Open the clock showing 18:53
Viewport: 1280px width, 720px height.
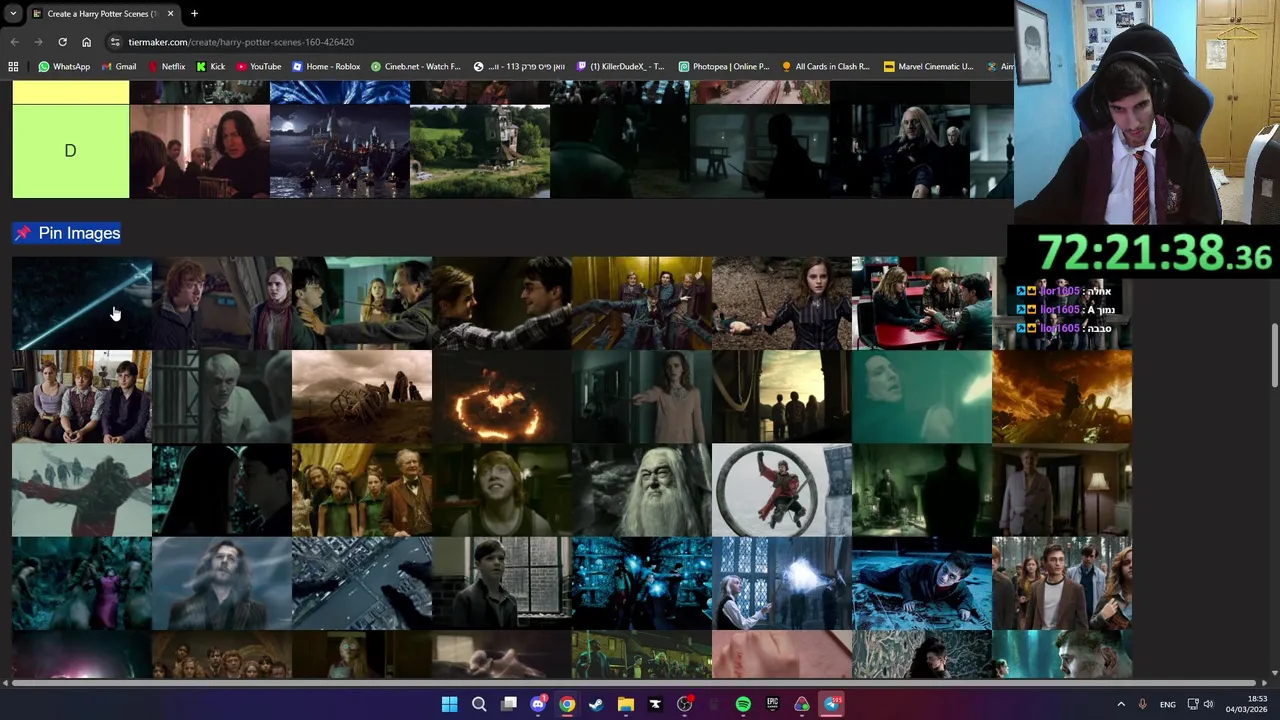(x=1247, y=704)
